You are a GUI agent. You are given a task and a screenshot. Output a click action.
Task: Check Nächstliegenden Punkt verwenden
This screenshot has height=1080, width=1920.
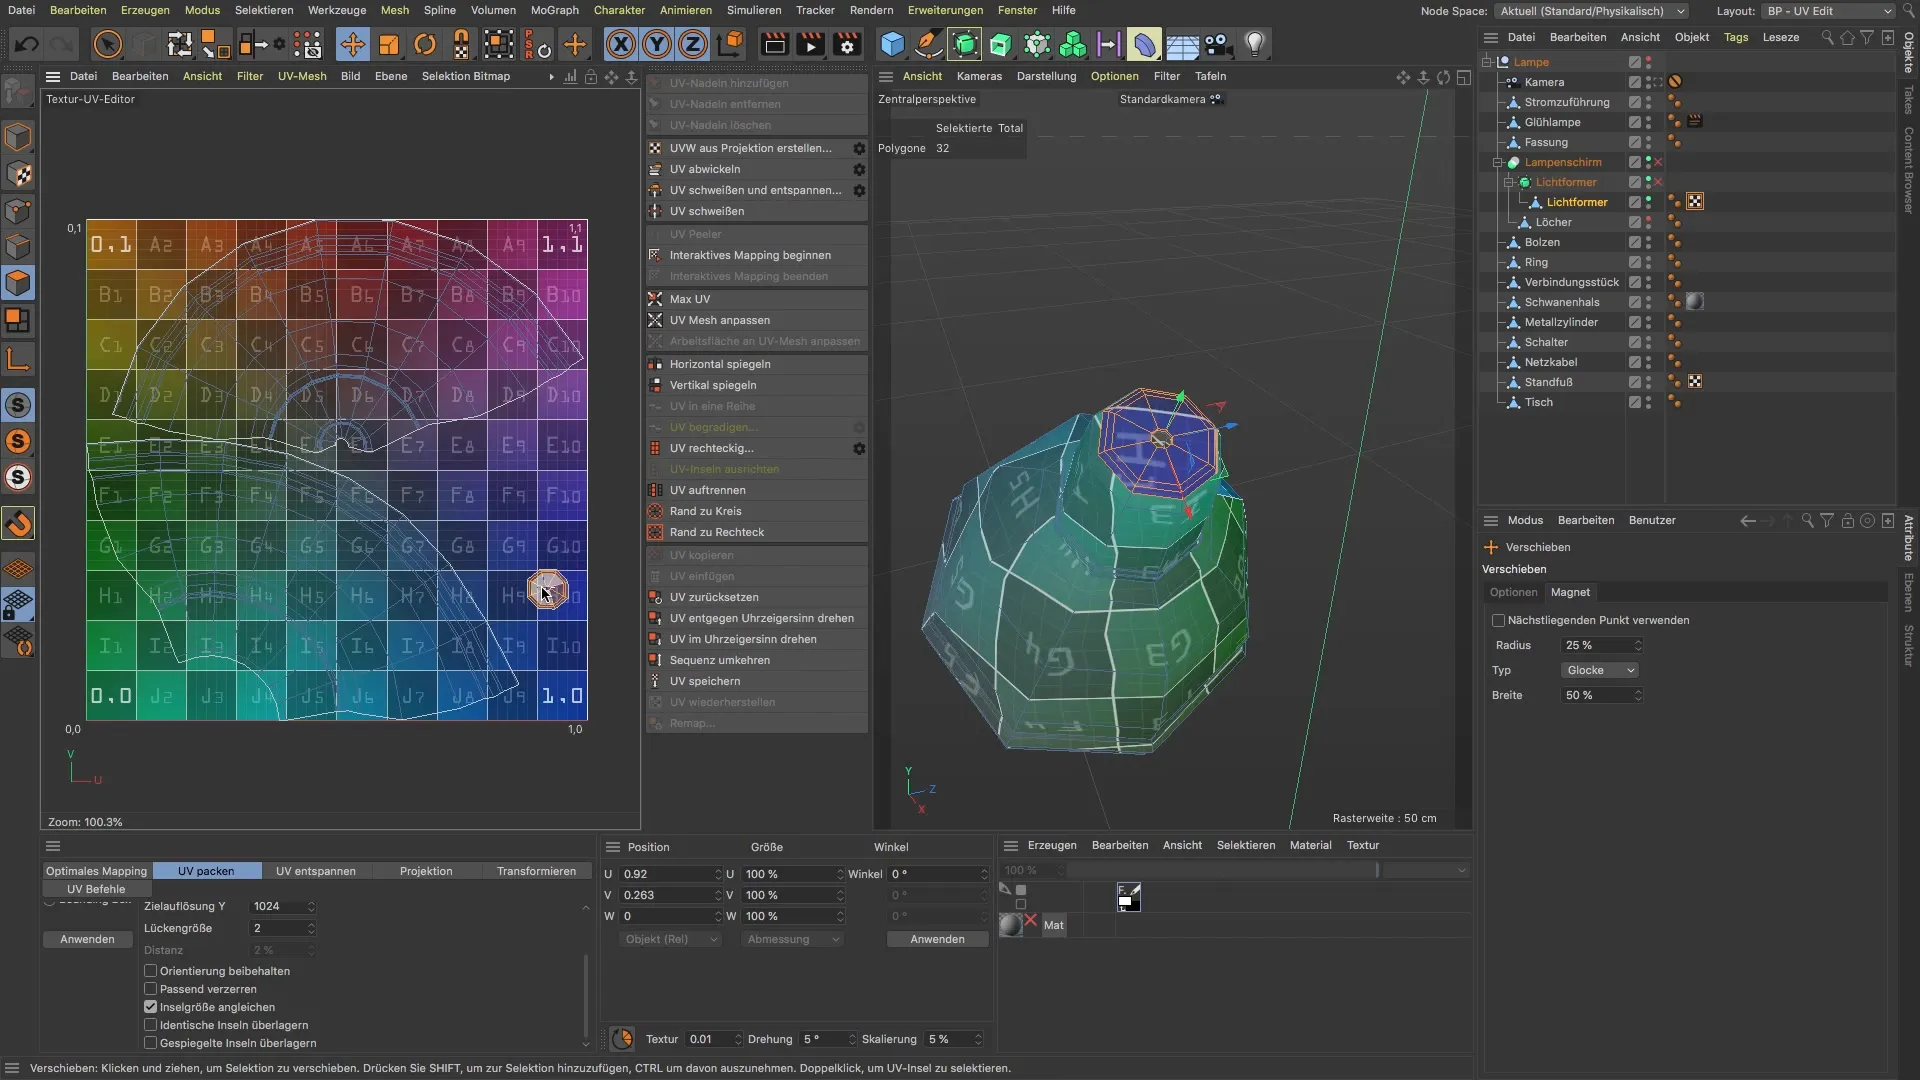[1498, 621]
